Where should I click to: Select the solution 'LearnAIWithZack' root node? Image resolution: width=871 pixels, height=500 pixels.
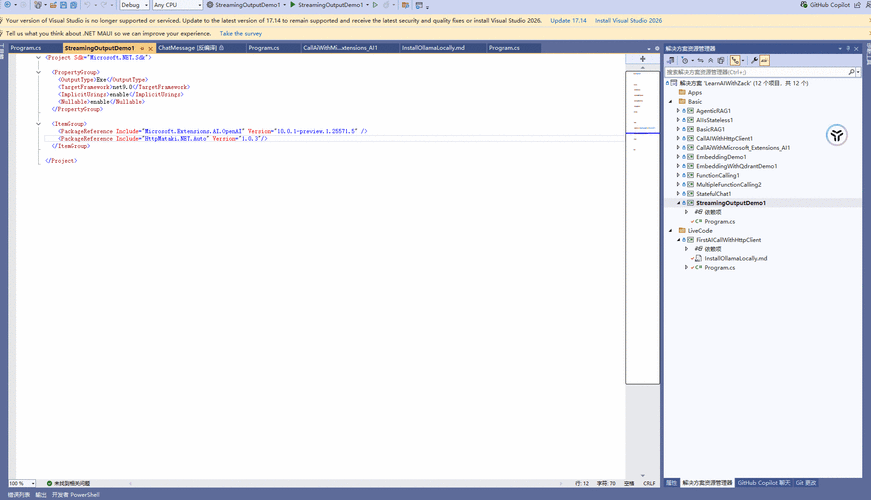(743, 83)
